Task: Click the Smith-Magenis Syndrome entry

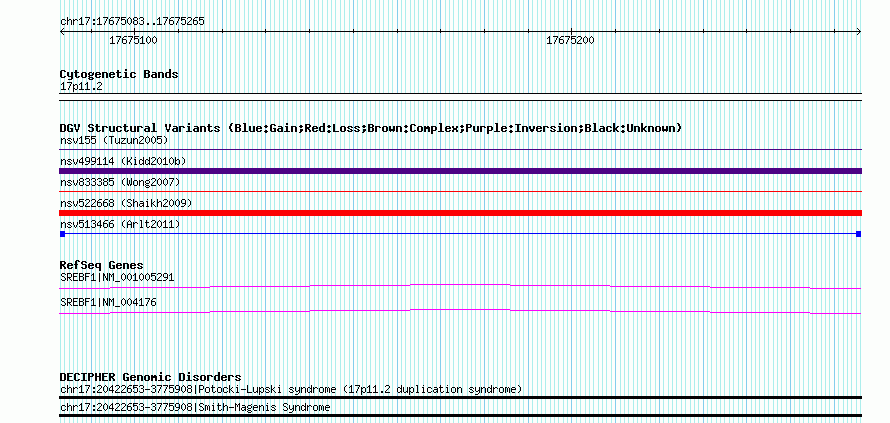Action: pos(195,408)
